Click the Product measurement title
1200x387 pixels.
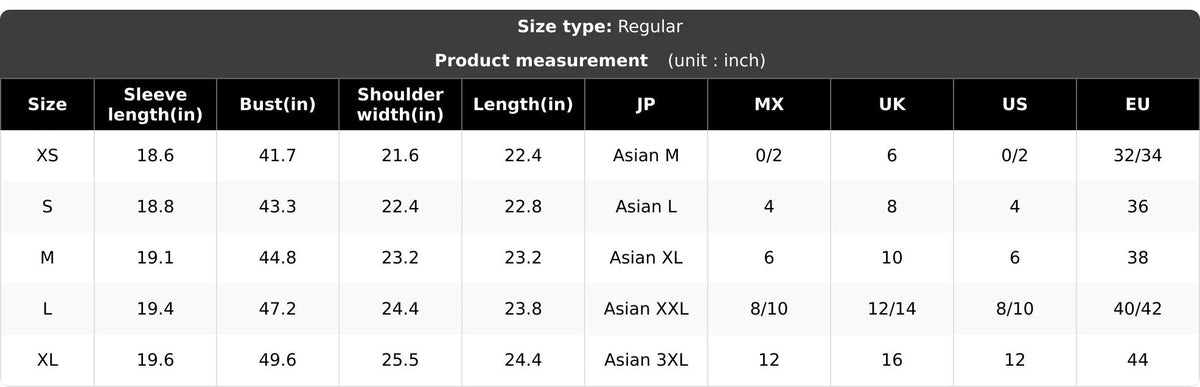(541, 60)
